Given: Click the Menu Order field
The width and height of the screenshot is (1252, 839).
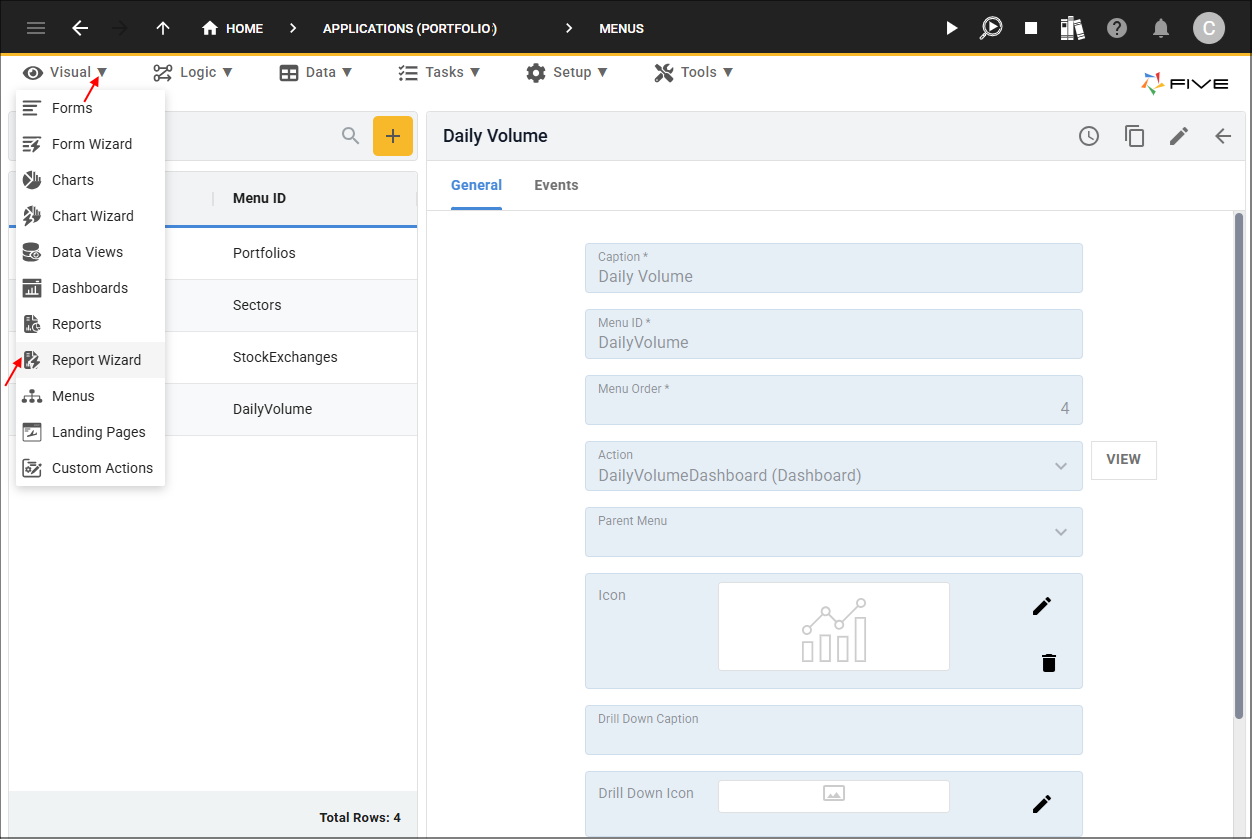Looking at the screenshot, I should [x=833, y=400].
